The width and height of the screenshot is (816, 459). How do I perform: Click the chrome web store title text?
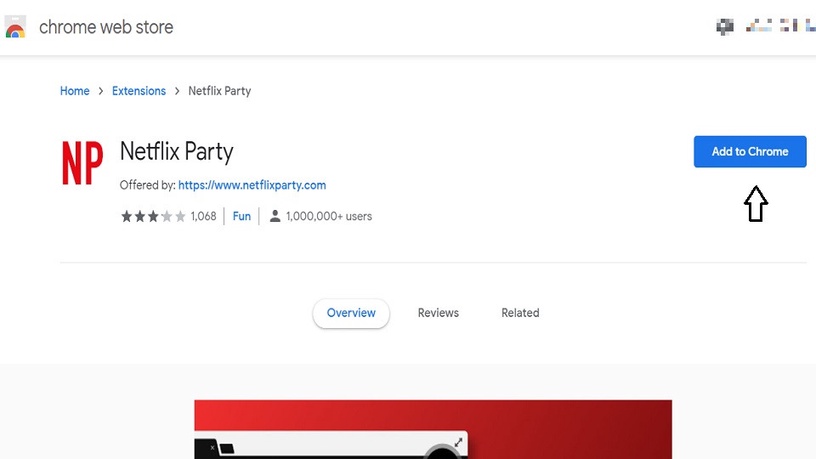[x=106, y=27]
